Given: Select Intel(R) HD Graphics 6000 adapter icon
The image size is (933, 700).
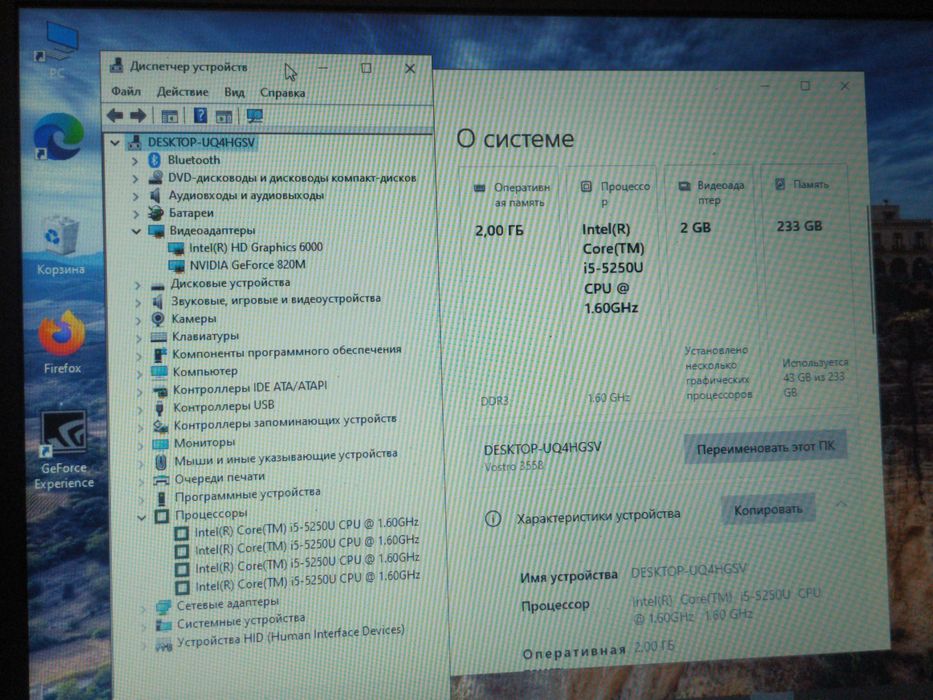Looking at the screenshot, I should pos(176,248).
